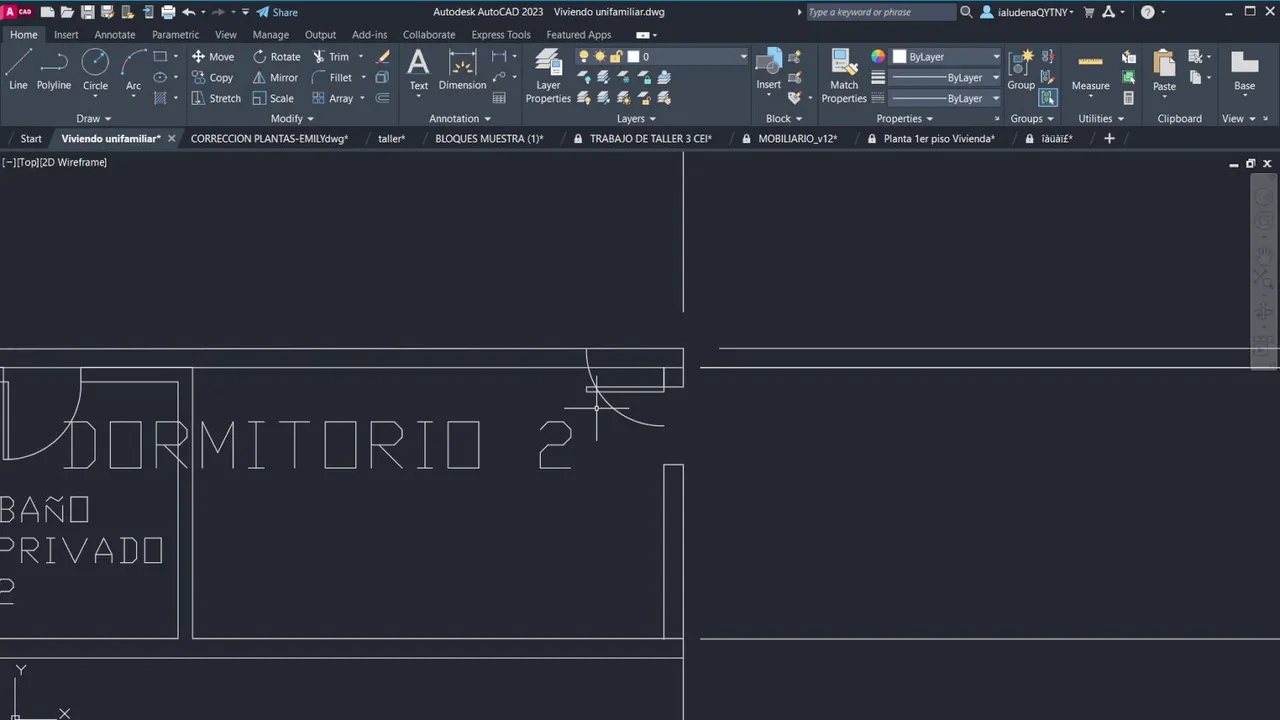Click the 2D Wireframe visual style label
This screenshot has height=720, width=1280.
pos(73,162)
